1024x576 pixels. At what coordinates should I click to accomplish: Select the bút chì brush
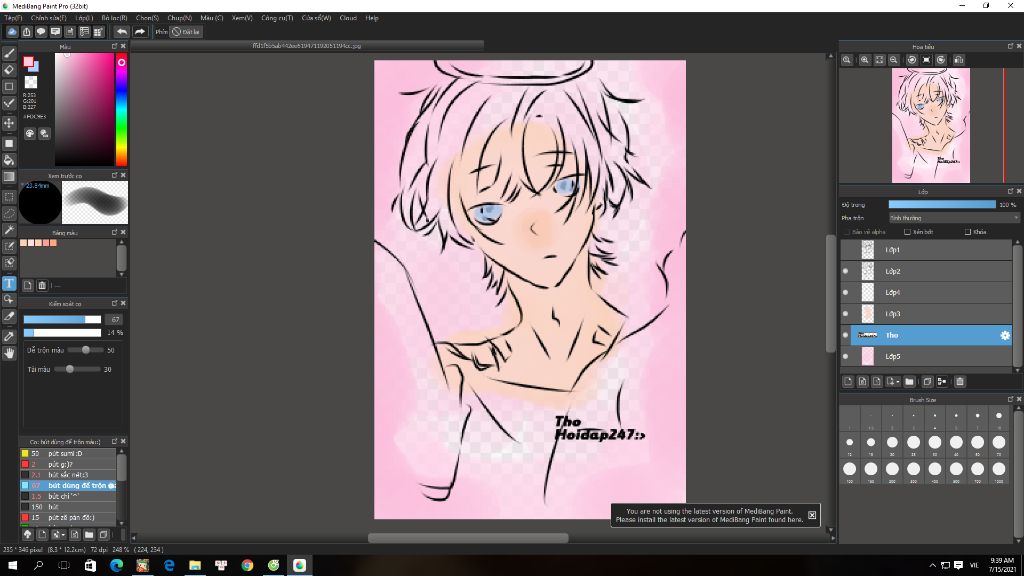tap(68, 496)
